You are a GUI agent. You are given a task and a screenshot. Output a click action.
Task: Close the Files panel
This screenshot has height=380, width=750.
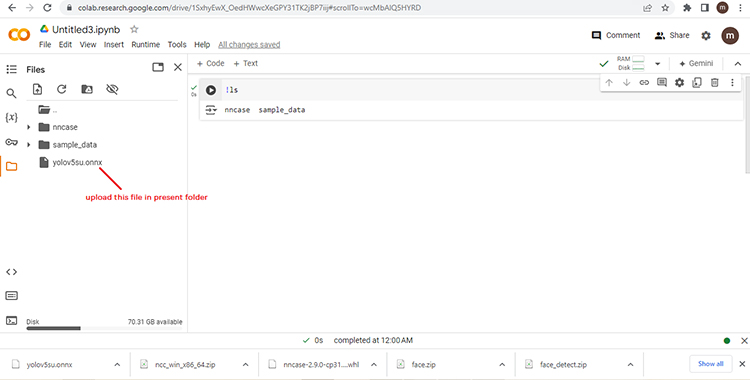click(178, 67)
